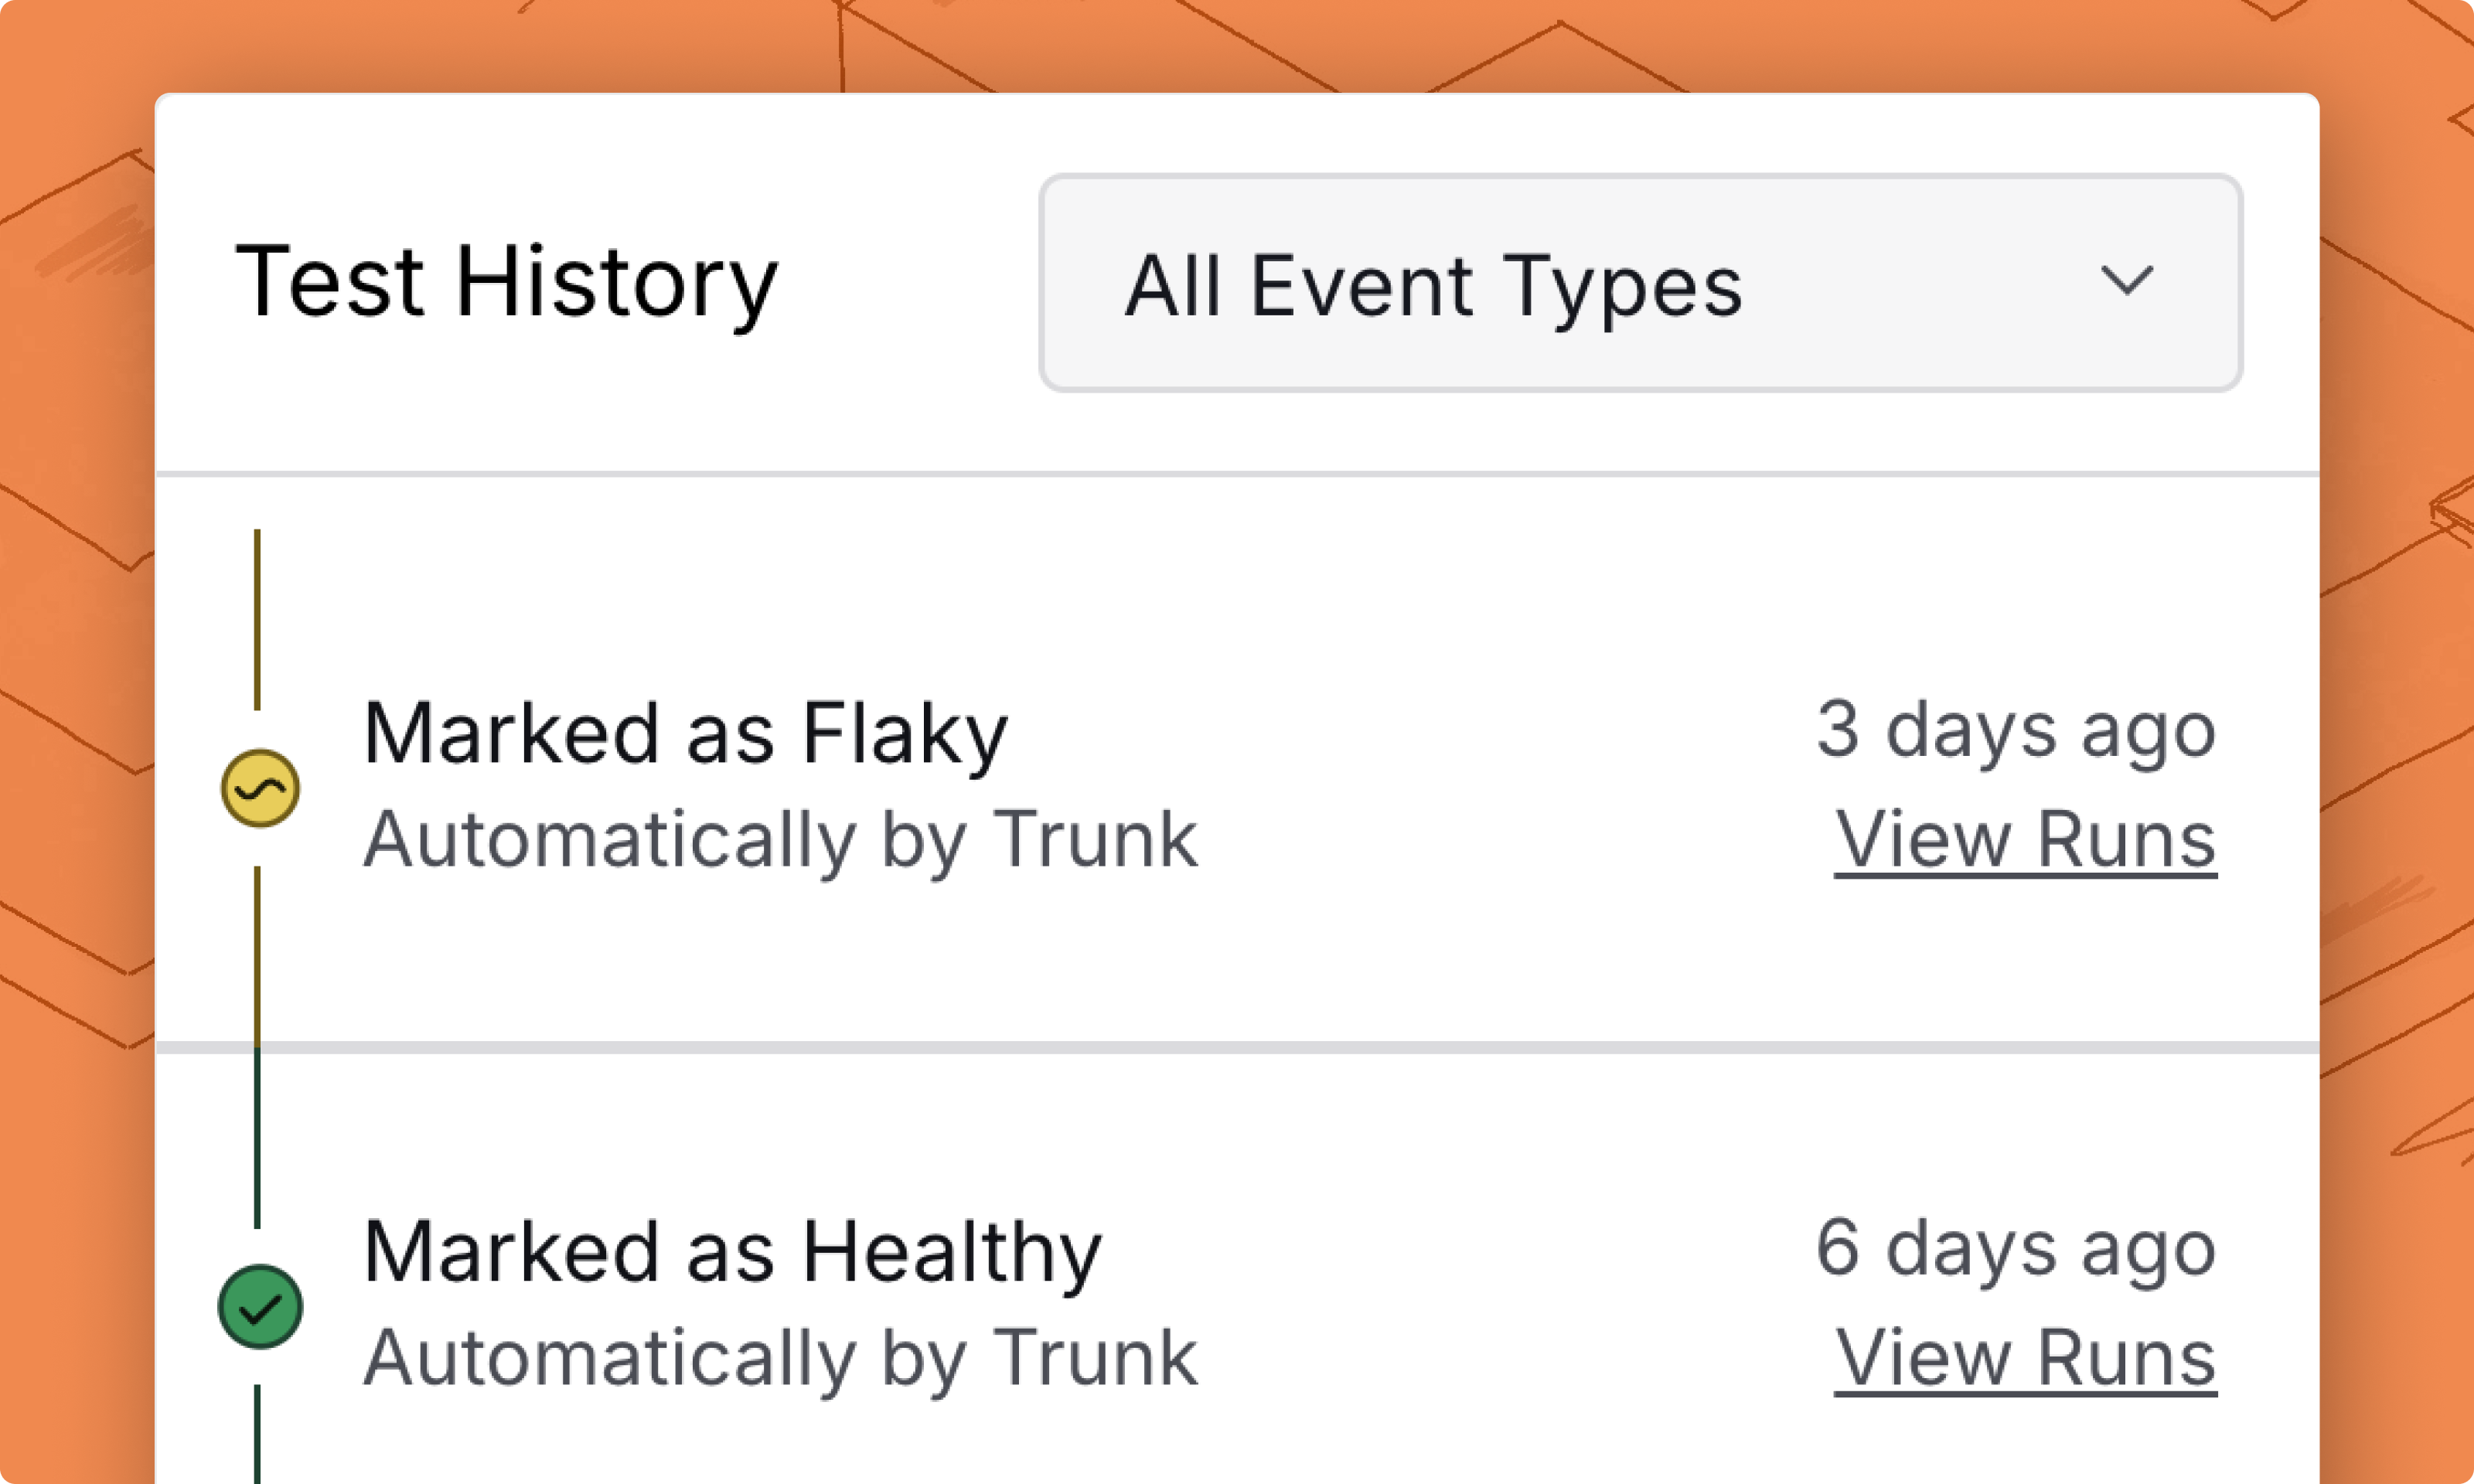Click the 3 days ago timestamp
Viewport: 2474px width, 1484px height.
tap(2016, 730)
